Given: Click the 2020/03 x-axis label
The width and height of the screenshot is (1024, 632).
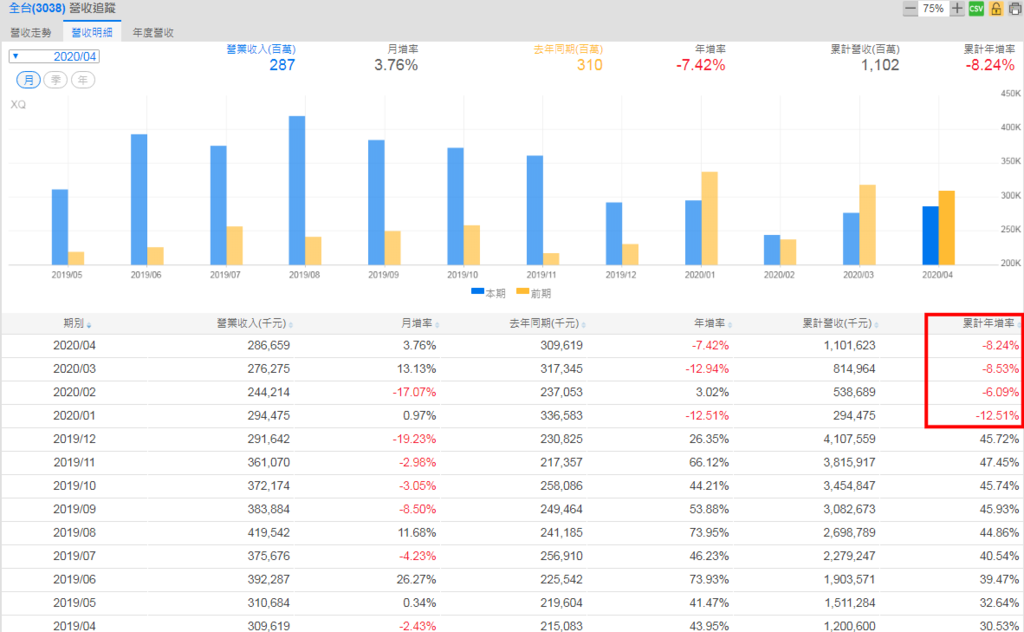Looking at the screenshot, I should click(858, 275).
